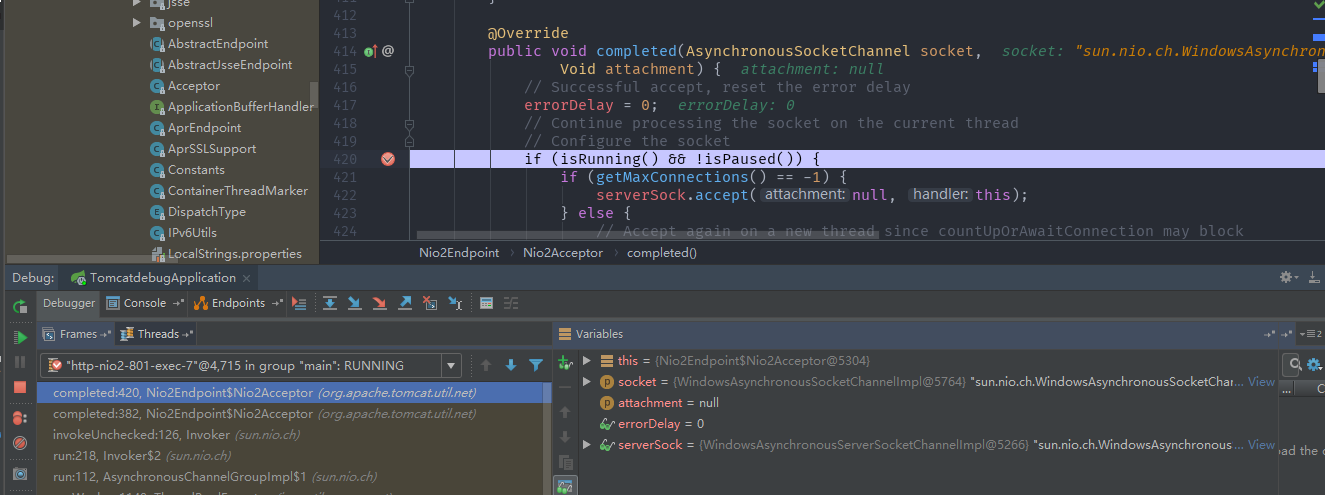Click completed() breadcrumb
The width and height of the screenshot is (1325, 495).
pos(661,253)
